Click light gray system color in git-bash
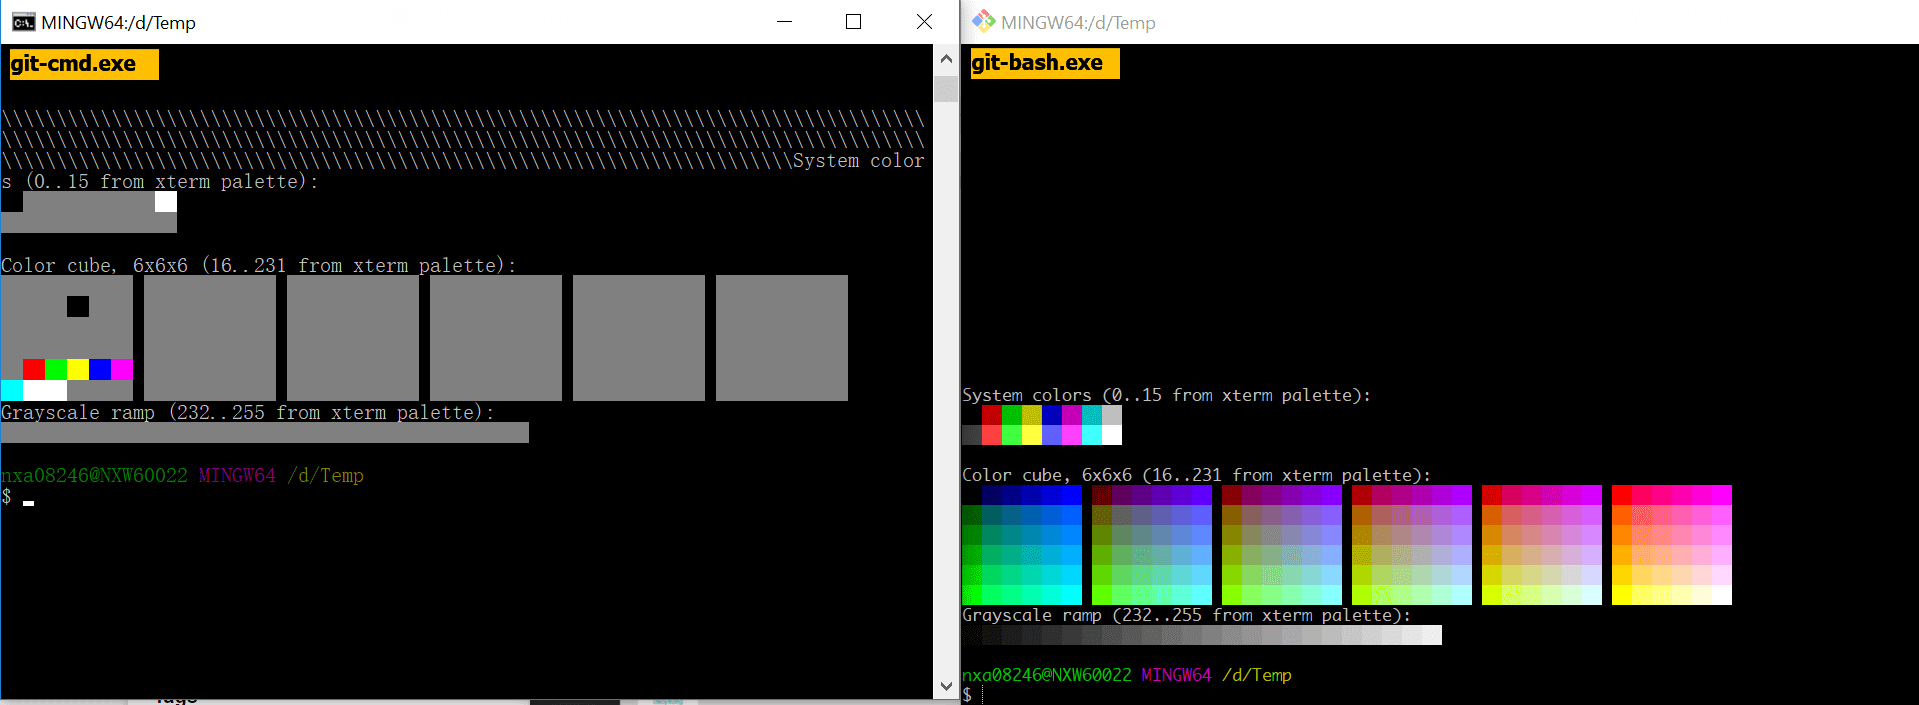The width and height of the screenshot is (1919, 705). (1112, 415)
